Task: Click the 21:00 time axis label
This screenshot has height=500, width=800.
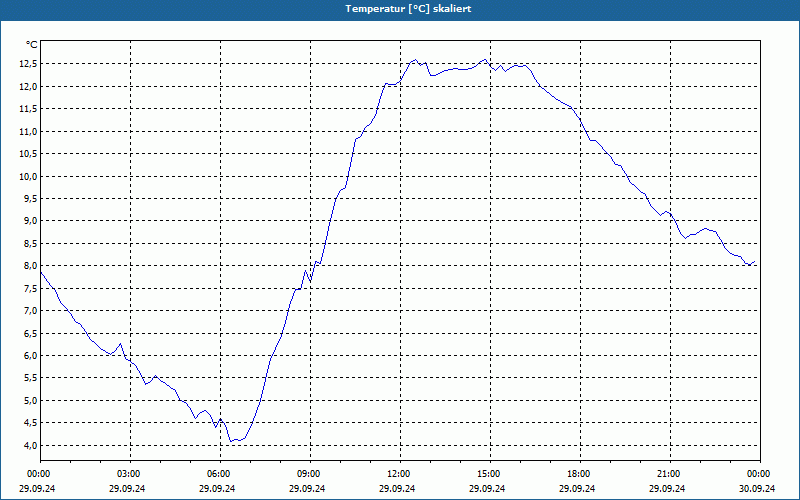Action: pyautogui.click(x=670, y=474)
